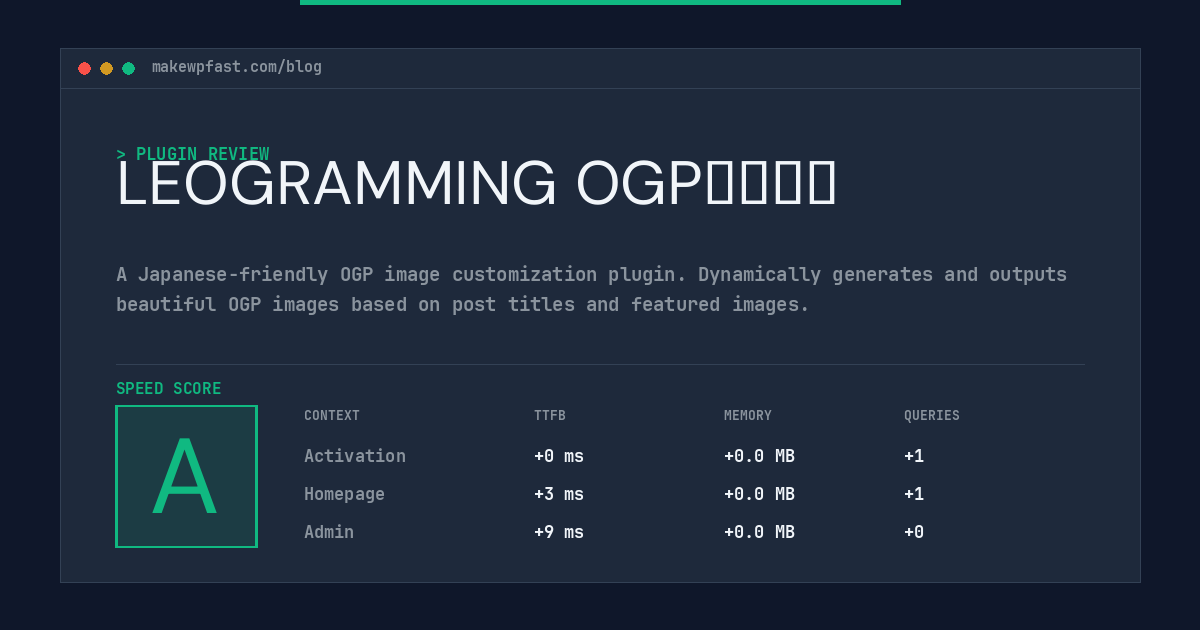Viewport: 1200px width, 630px height.
Task: Click the plugin description paragraph
Action: point(591,289)
